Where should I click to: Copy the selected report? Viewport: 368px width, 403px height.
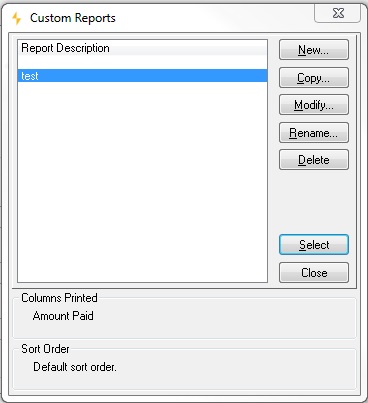click(x=314, y=78)
